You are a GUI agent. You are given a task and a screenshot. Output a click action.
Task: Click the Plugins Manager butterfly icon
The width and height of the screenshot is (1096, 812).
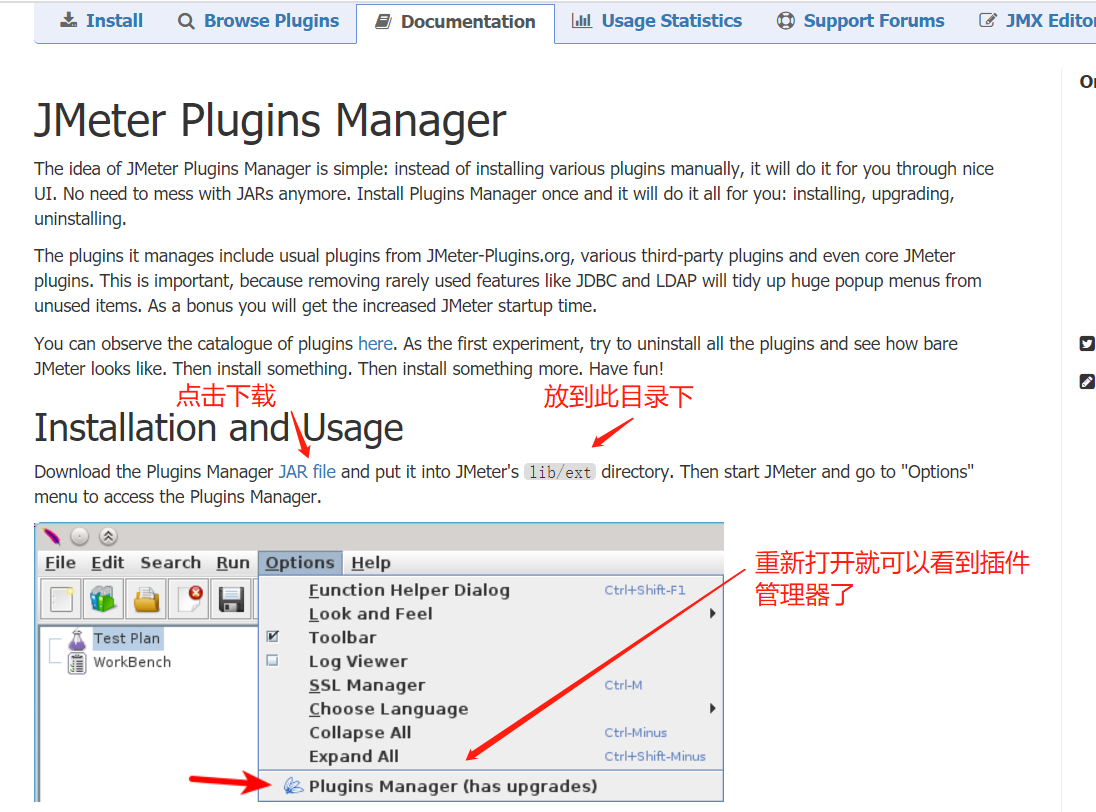click(x=291, y=785)
